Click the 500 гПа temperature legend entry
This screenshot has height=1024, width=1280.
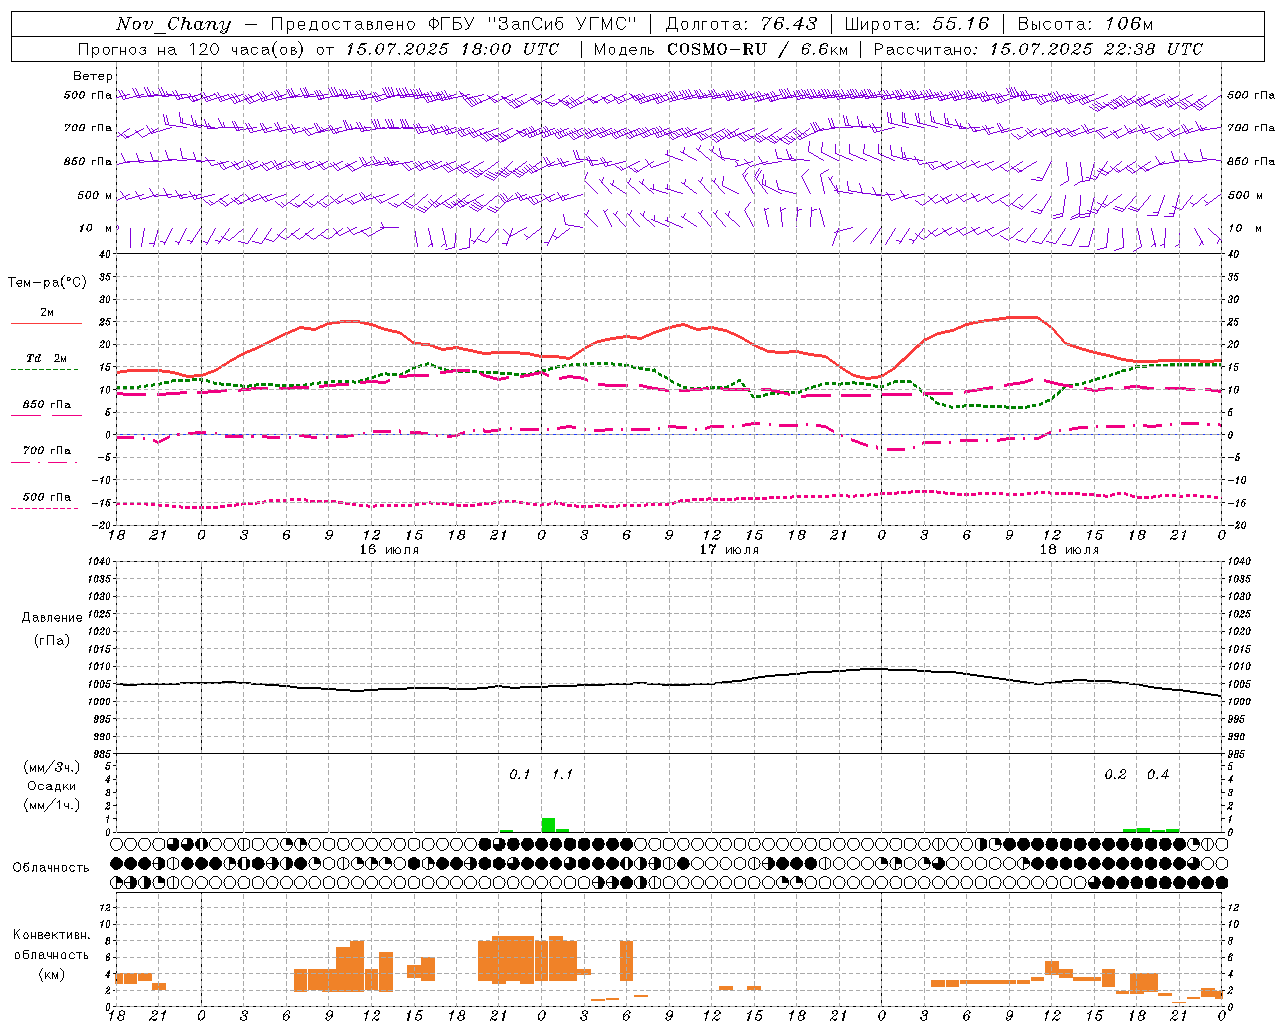[47, 497]
